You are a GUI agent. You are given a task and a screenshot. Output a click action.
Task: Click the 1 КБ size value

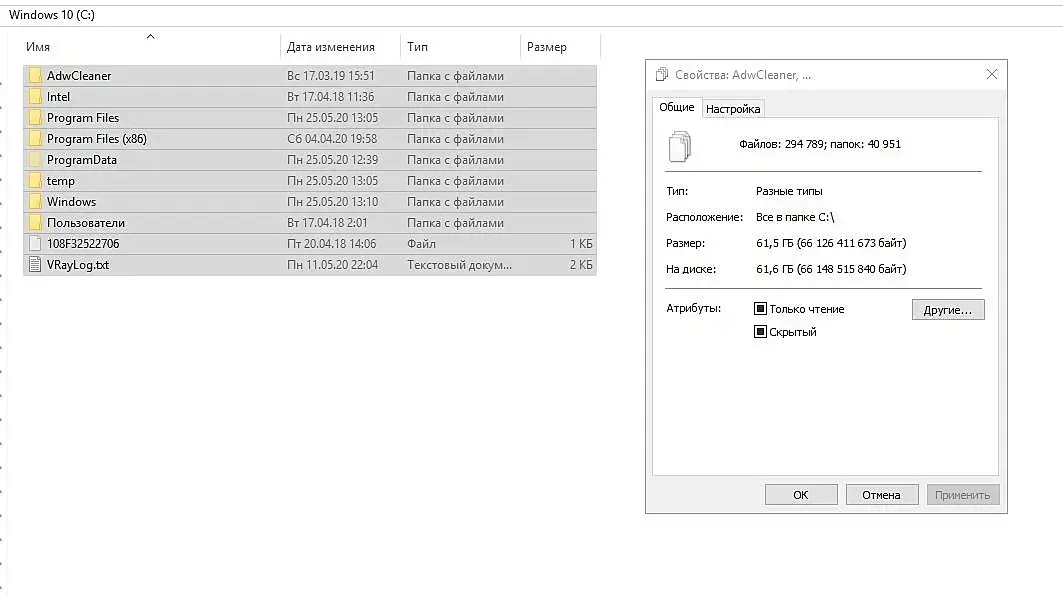581,243
